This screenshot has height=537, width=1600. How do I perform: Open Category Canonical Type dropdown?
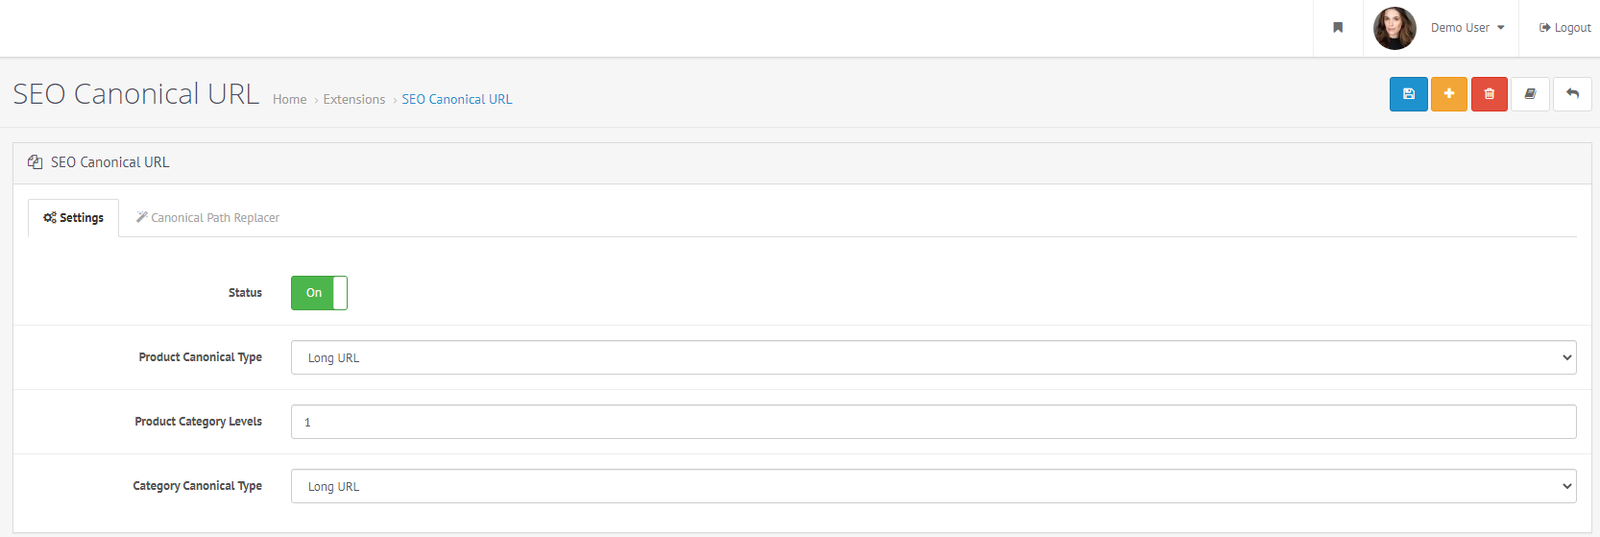pyautogui.click(x=933, y=486)
